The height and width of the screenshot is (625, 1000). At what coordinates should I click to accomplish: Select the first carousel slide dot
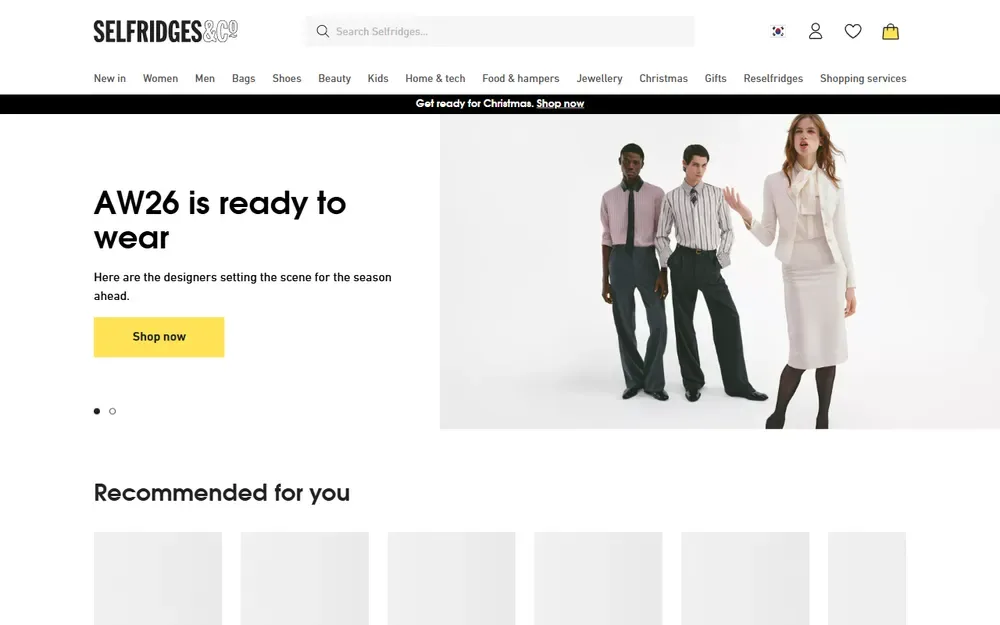97,411
